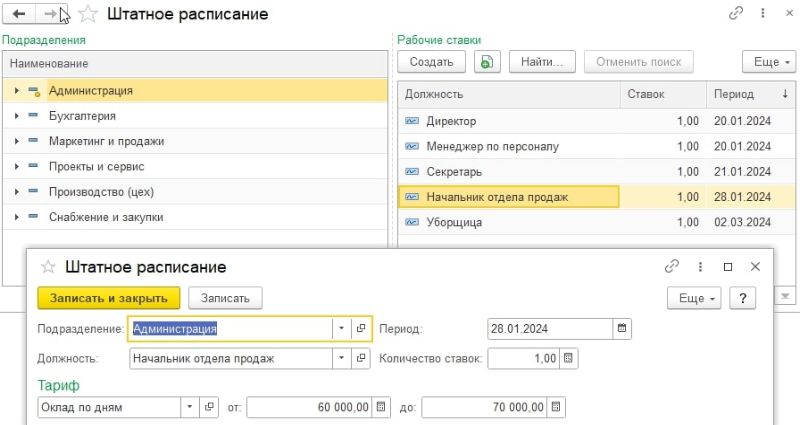The image size is (800, 425).
Task: Open Подразделение item via its open button
Action: point(361,329)
